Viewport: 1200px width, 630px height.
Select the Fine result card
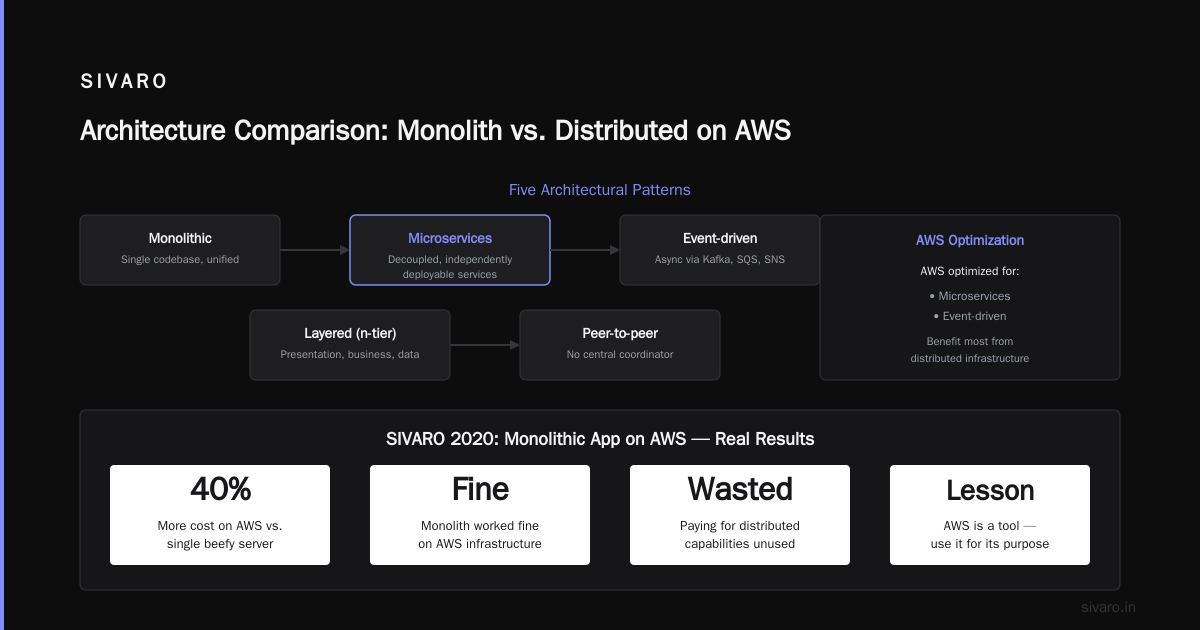point(480,515)
